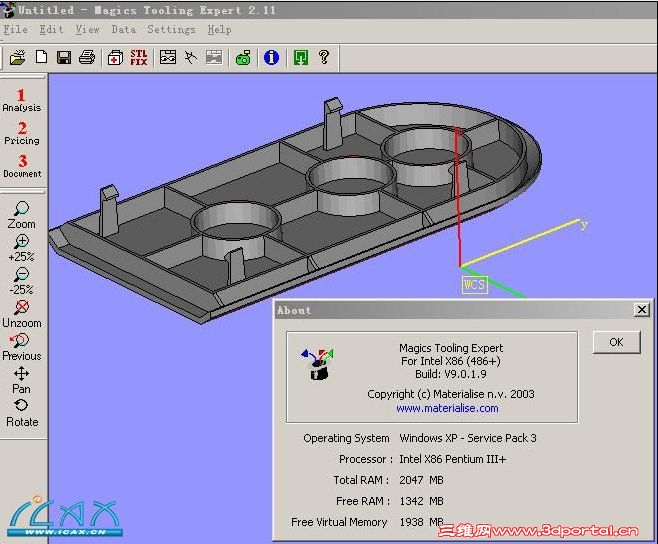Zoom in by +25%
This screenshot has width=658, height=544.
point(21,248)
